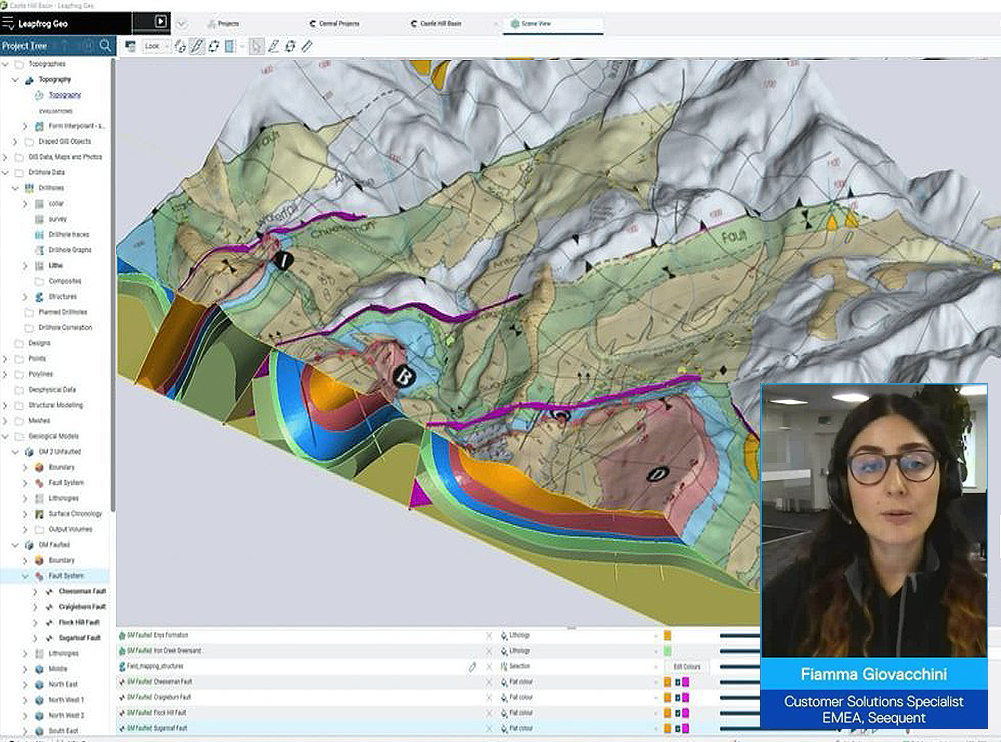
Task: Click the Topography surface icon in the tree
Action: click(x=29, y=80)
